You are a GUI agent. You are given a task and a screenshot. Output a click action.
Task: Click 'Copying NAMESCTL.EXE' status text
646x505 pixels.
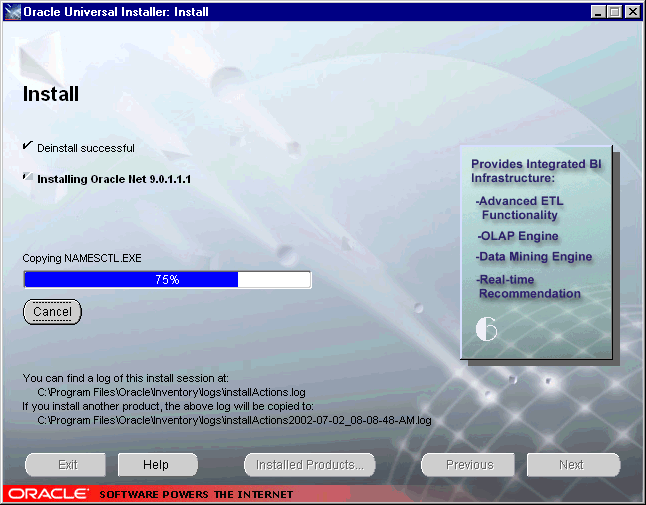(x=82, y=258)
